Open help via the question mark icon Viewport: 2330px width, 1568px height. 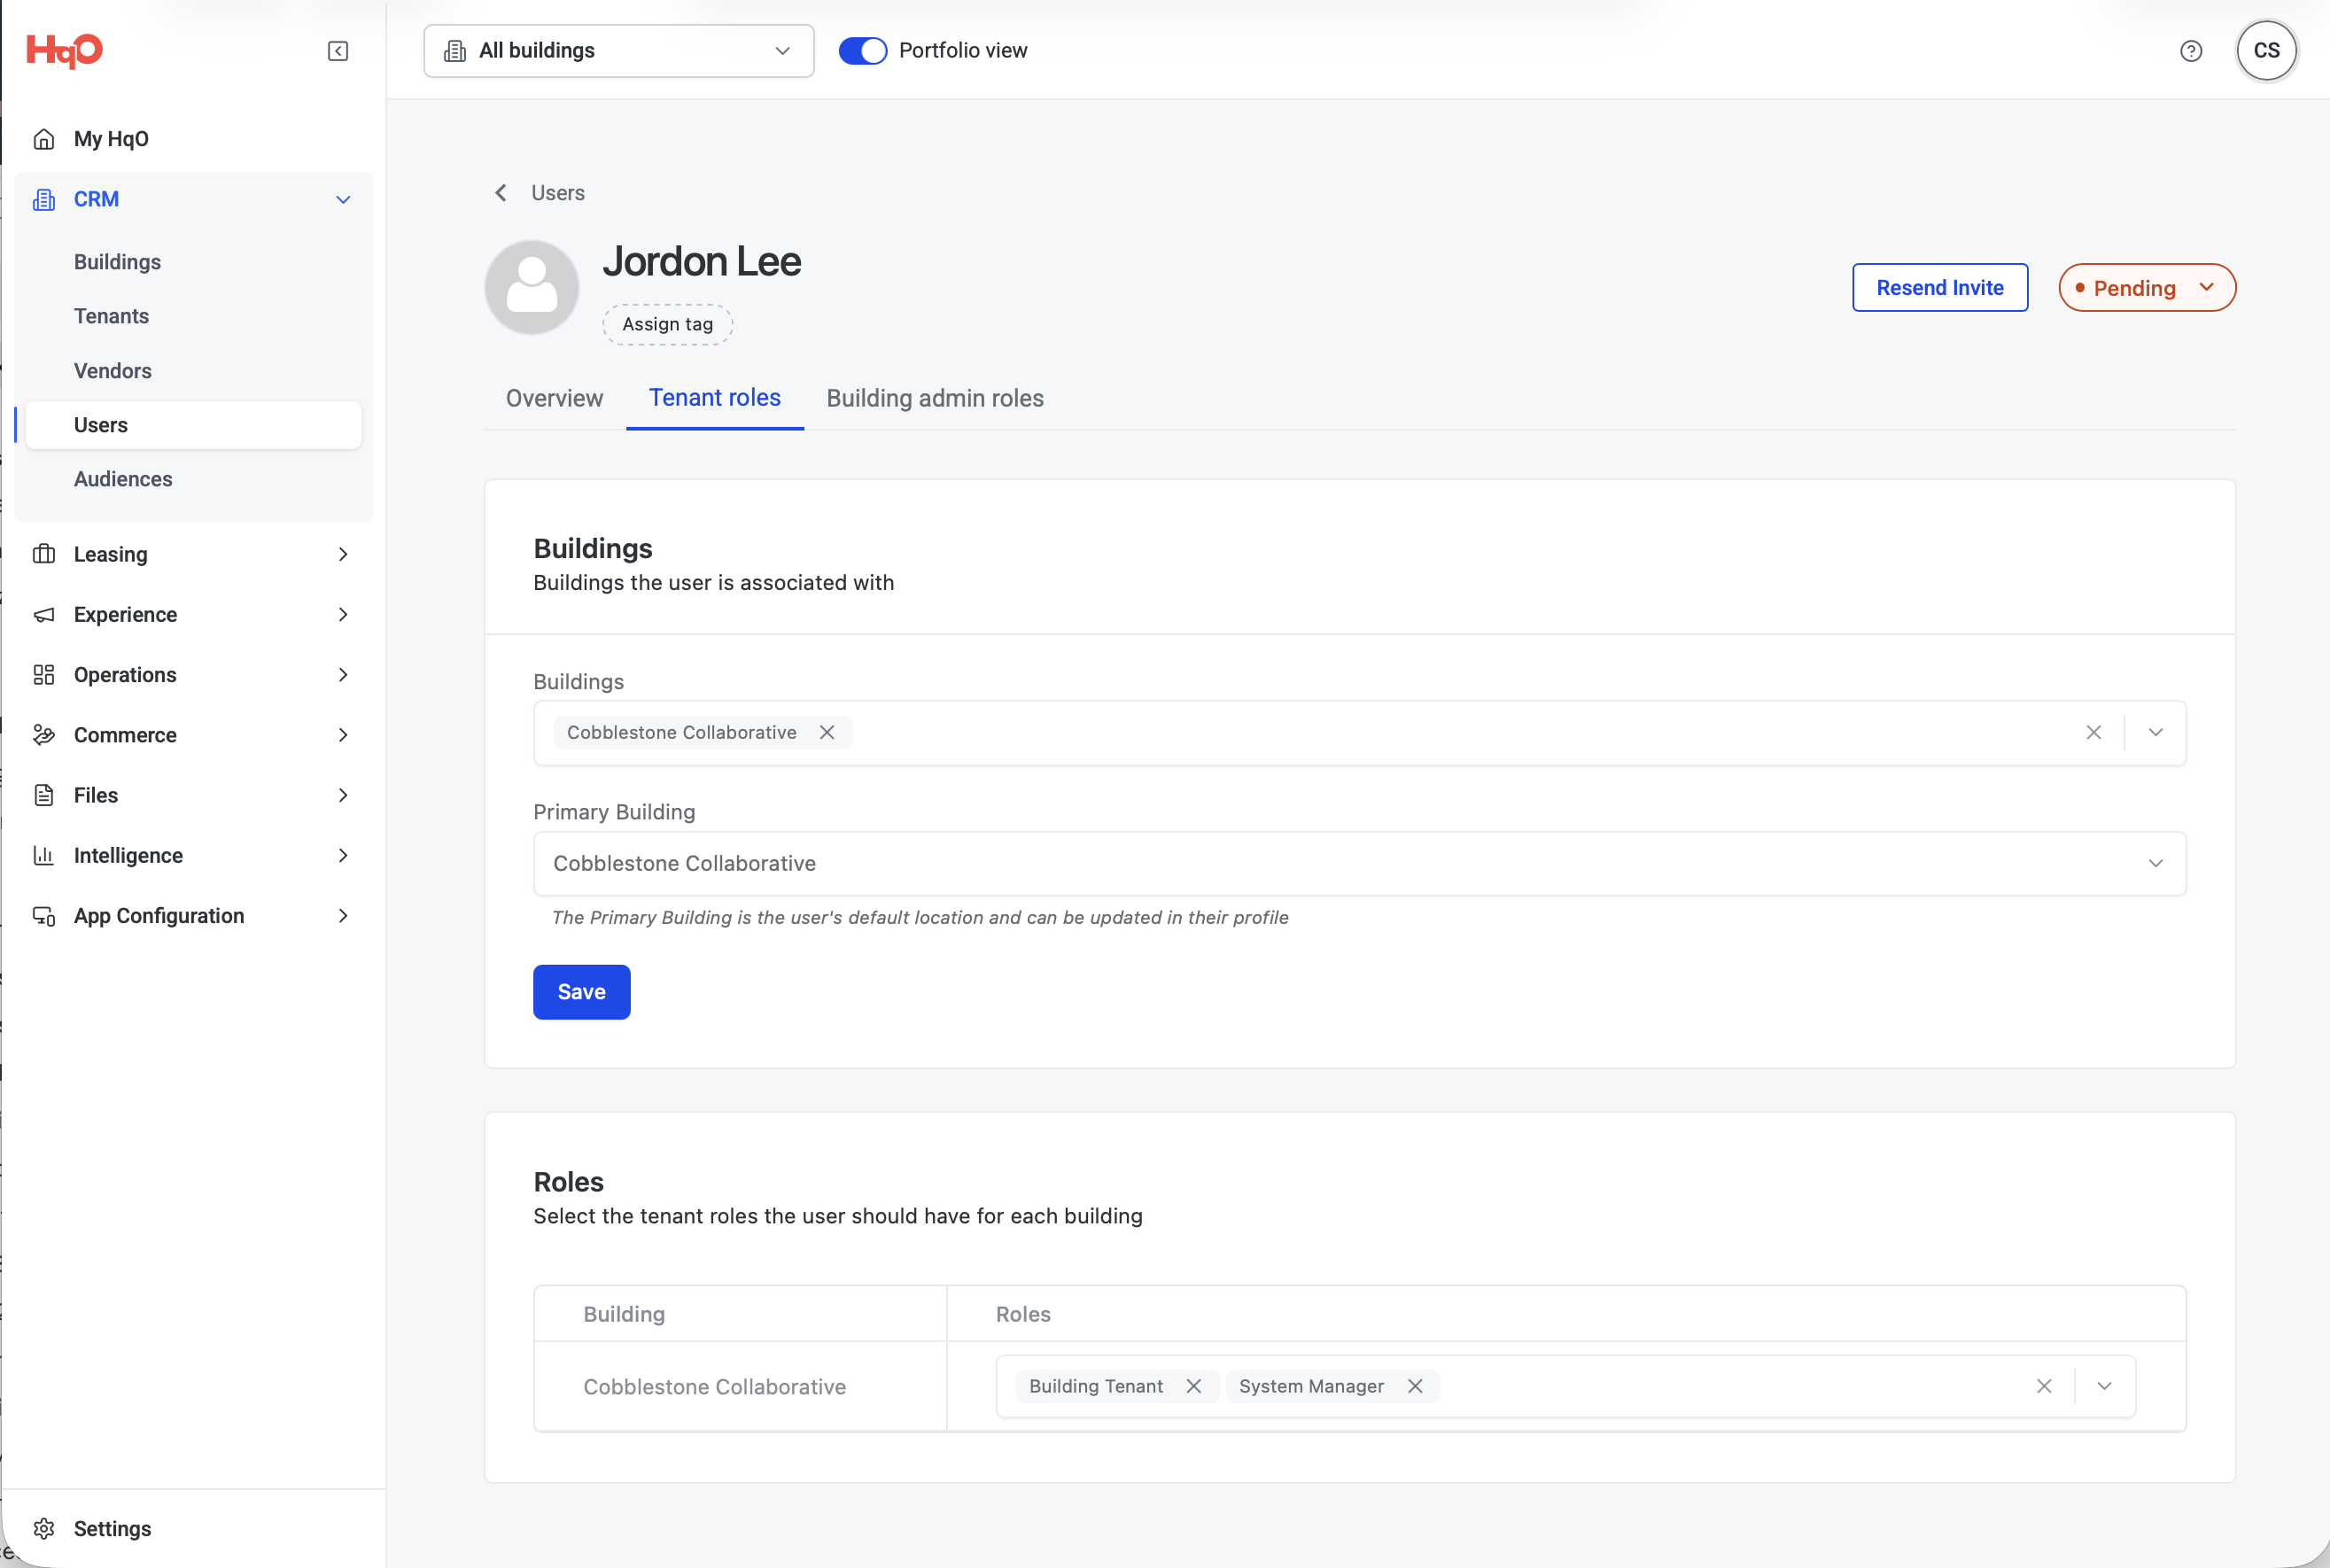click(x=2191, y=51)
